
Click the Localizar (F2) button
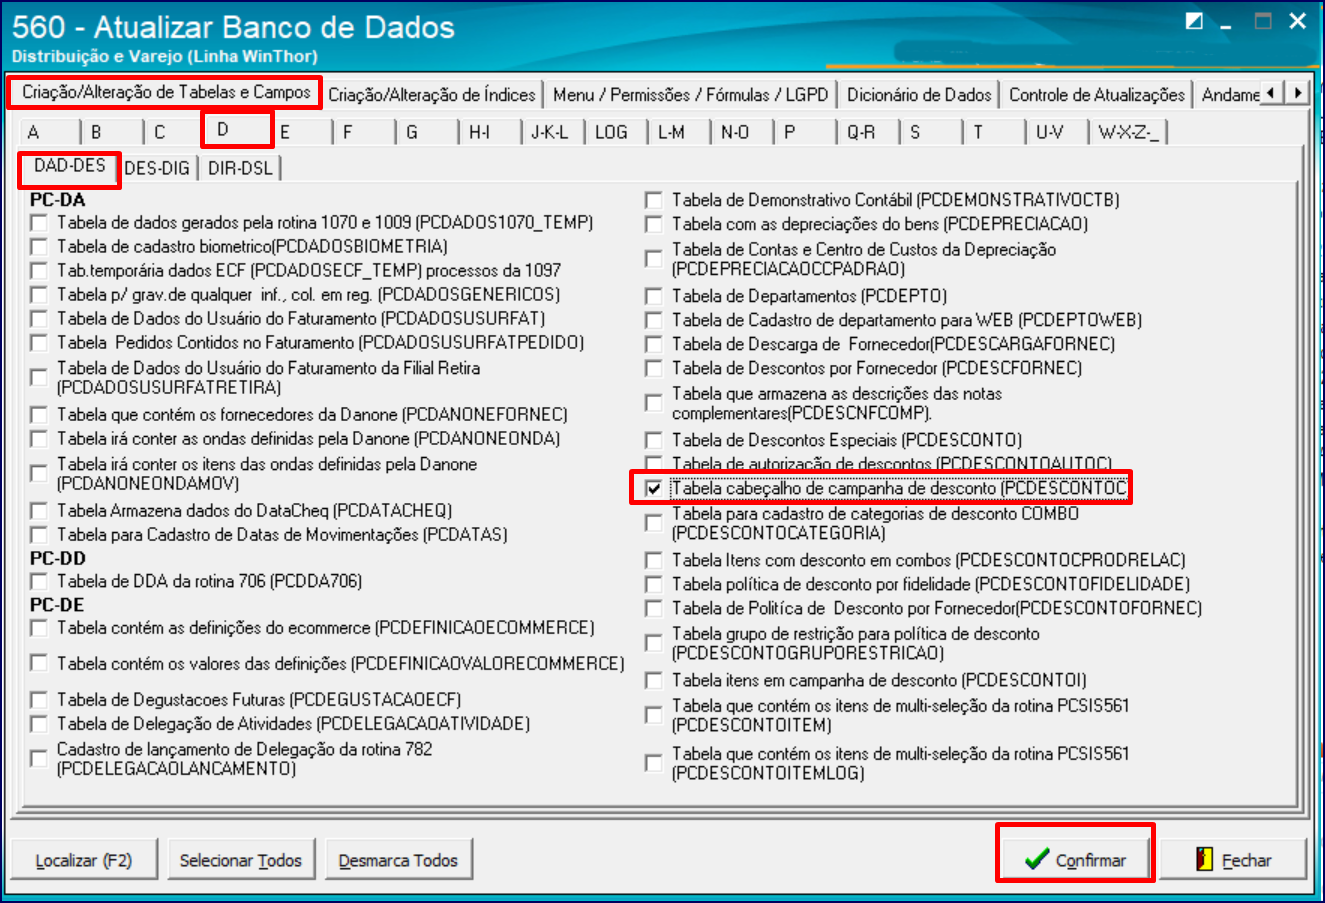click(84, 860)
